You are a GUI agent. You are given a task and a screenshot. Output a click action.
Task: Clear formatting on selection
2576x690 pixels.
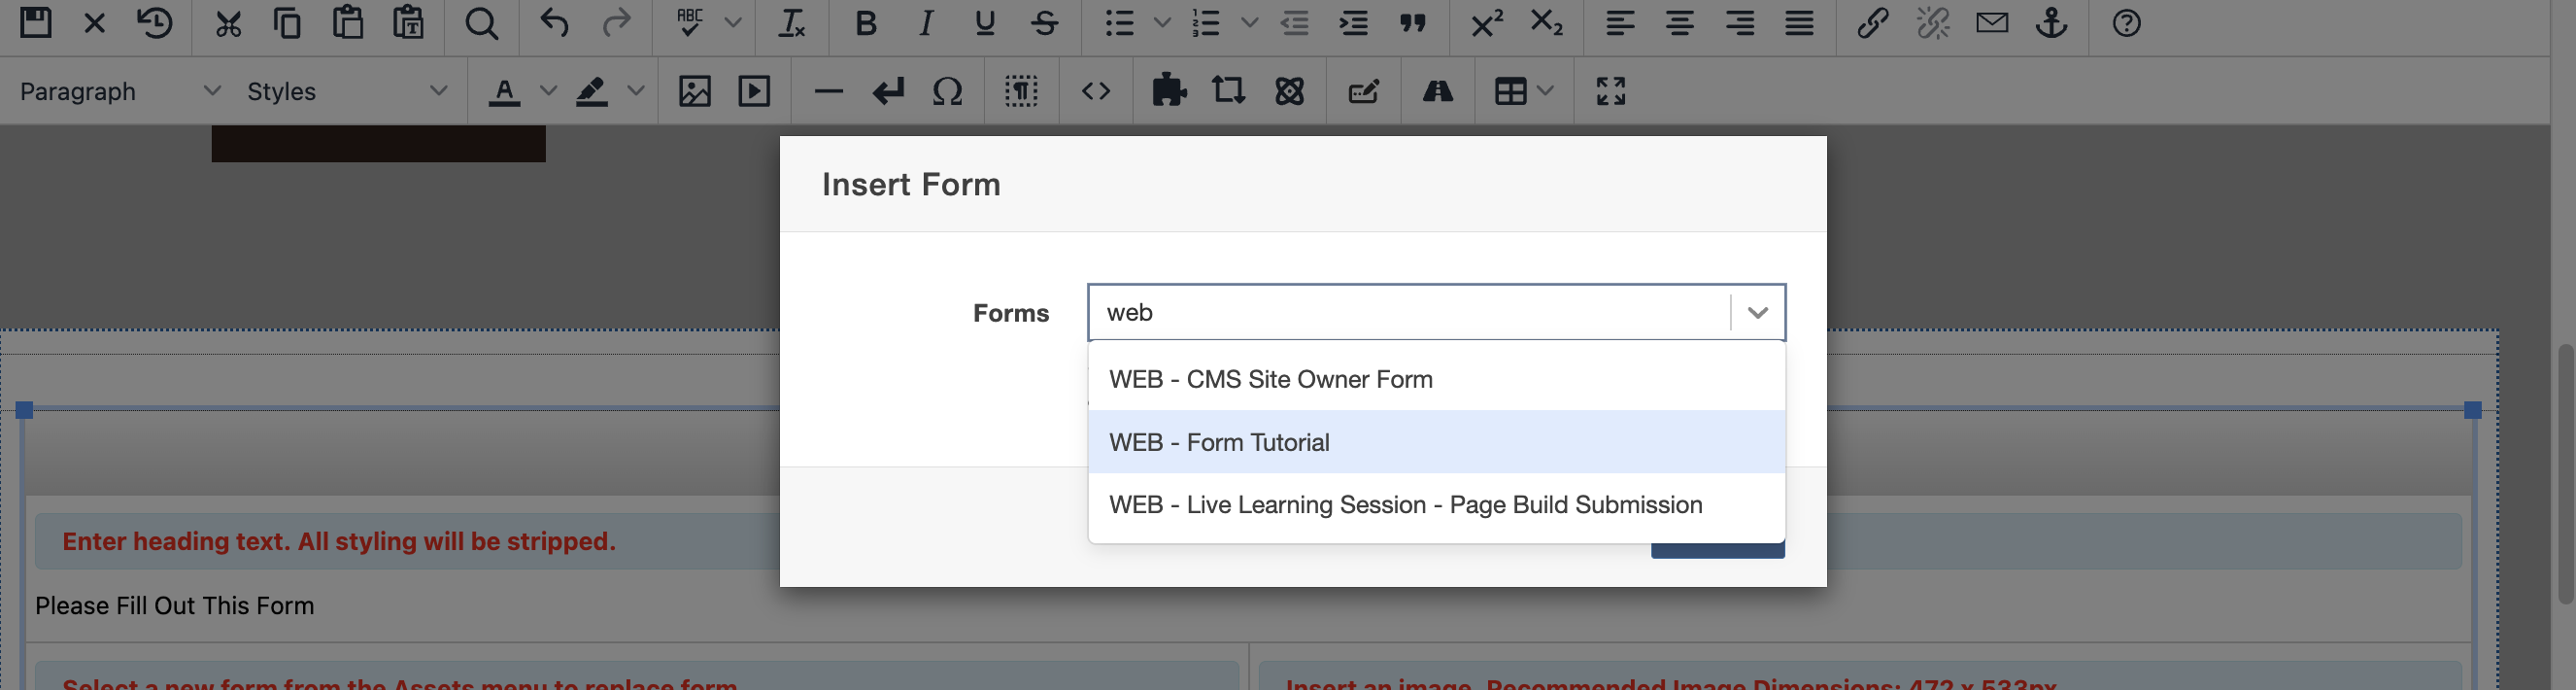(792, 23)
